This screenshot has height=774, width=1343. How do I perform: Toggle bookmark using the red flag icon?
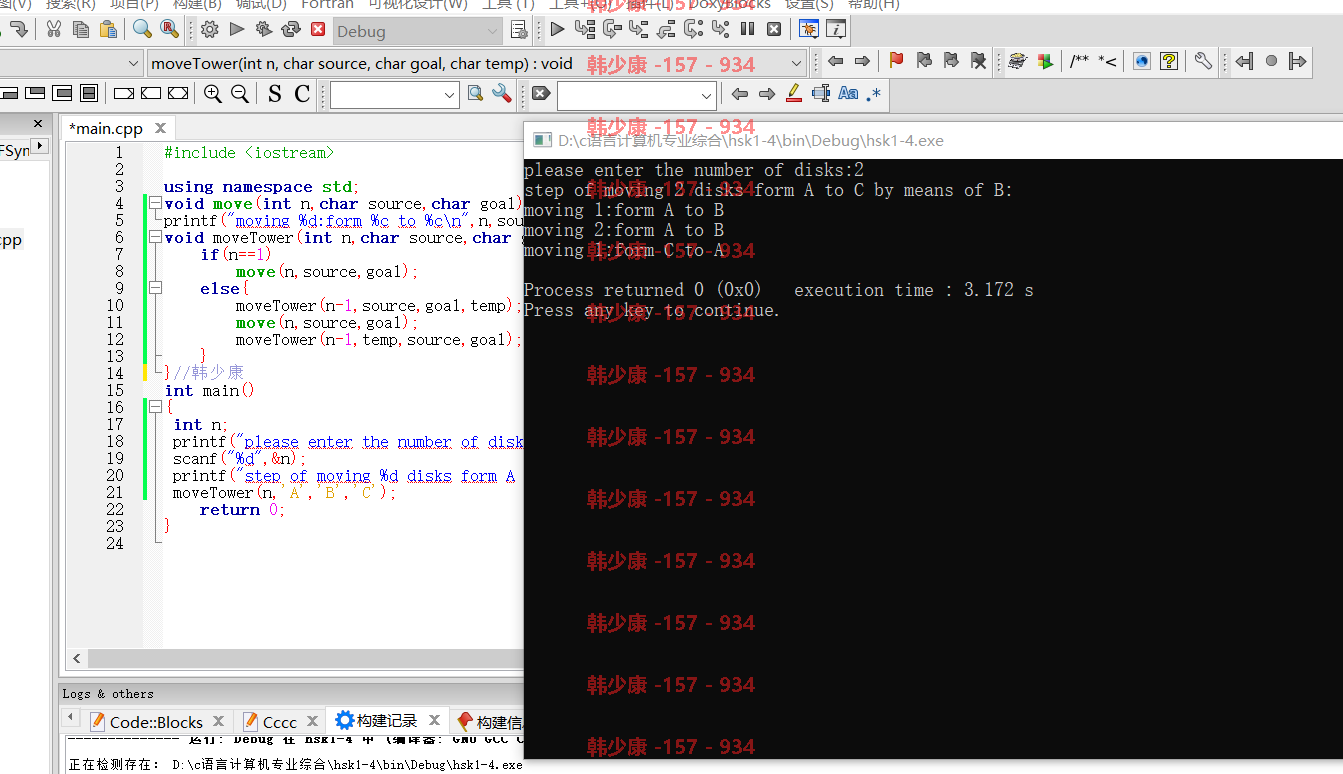896,61
